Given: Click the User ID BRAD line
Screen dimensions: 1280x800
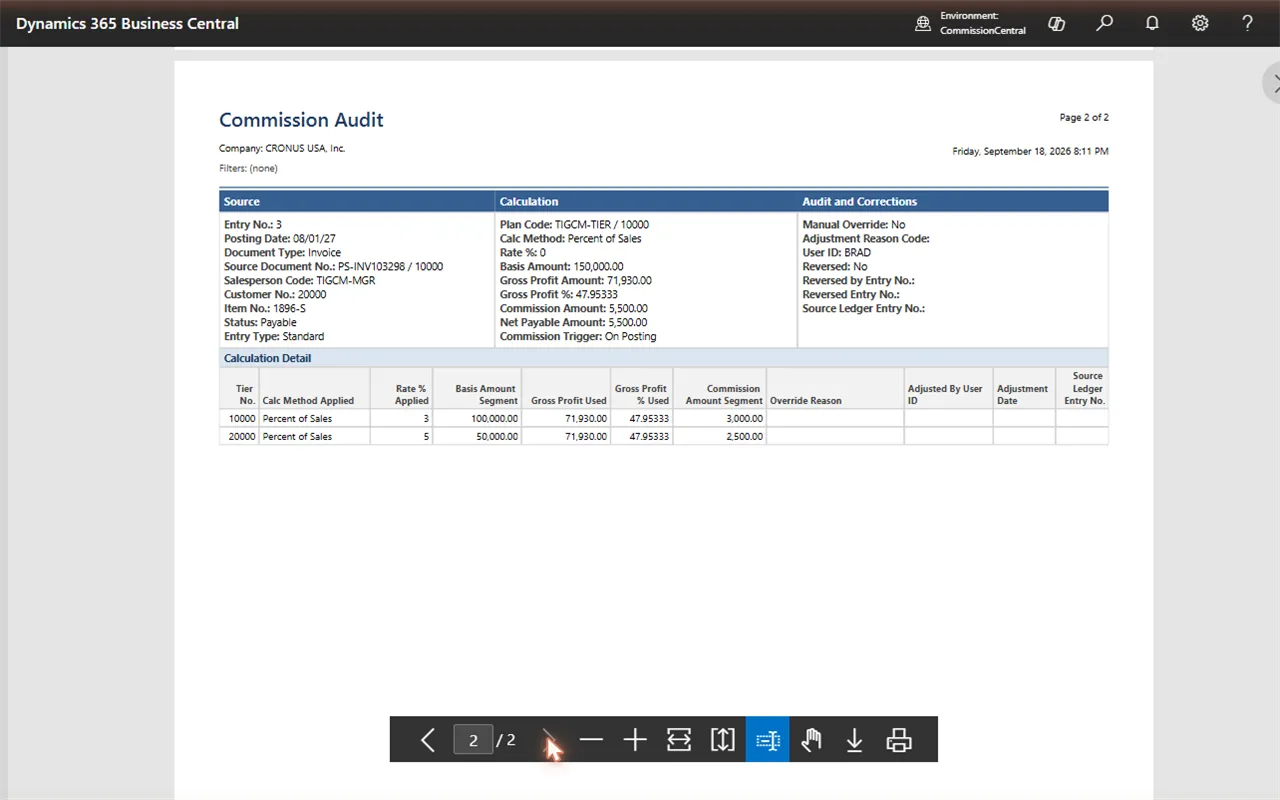Looking at the screenshot, I should click(836, 253).
